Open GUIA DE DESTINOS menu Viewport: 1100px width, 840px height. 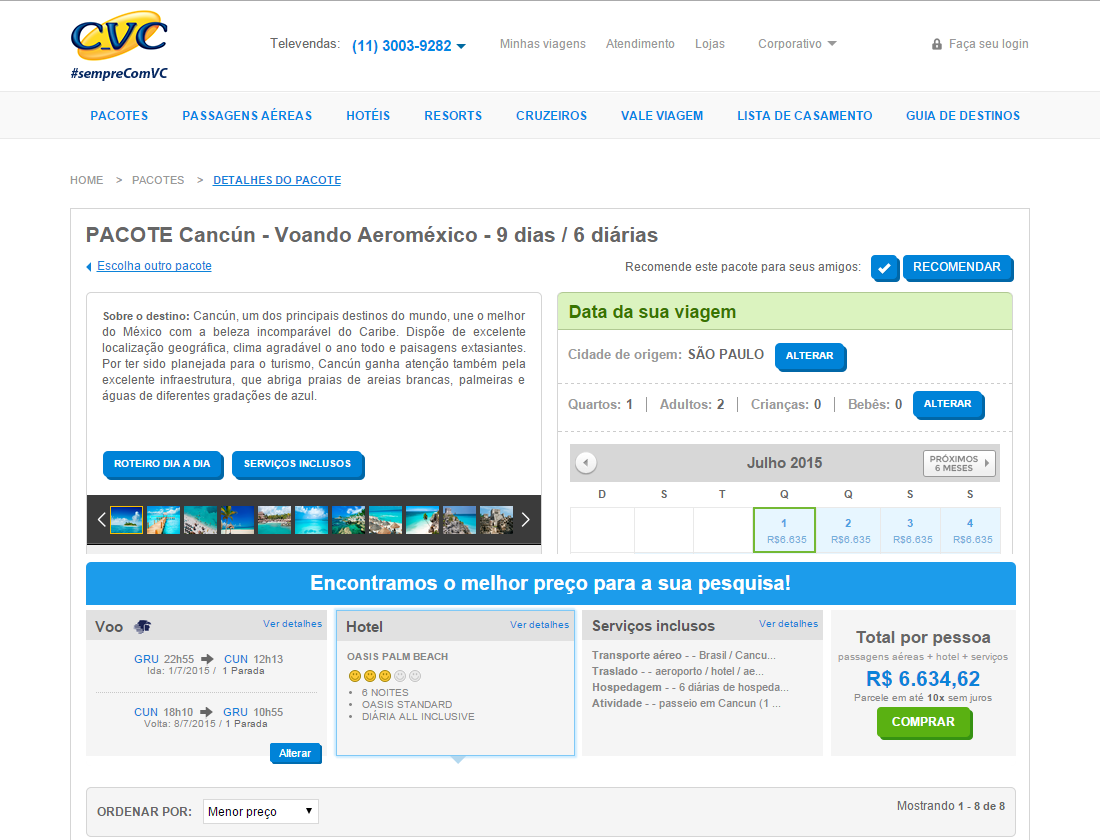click(962, 116)
